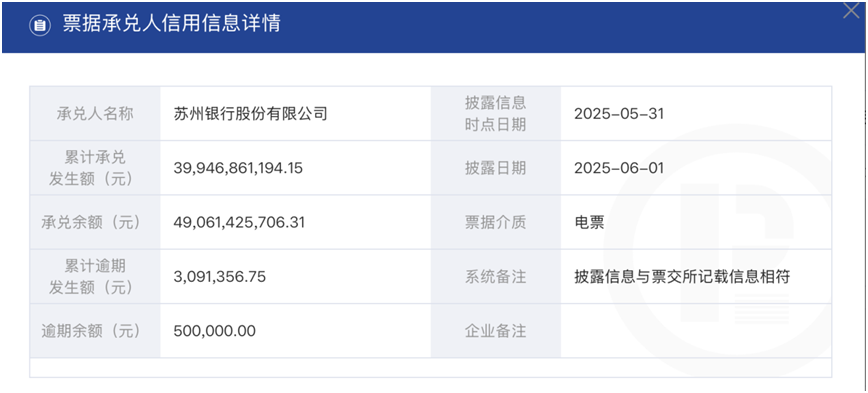Click the 累计逾期发生额 label cell
868x393 pixels.
tap(95, 276)
